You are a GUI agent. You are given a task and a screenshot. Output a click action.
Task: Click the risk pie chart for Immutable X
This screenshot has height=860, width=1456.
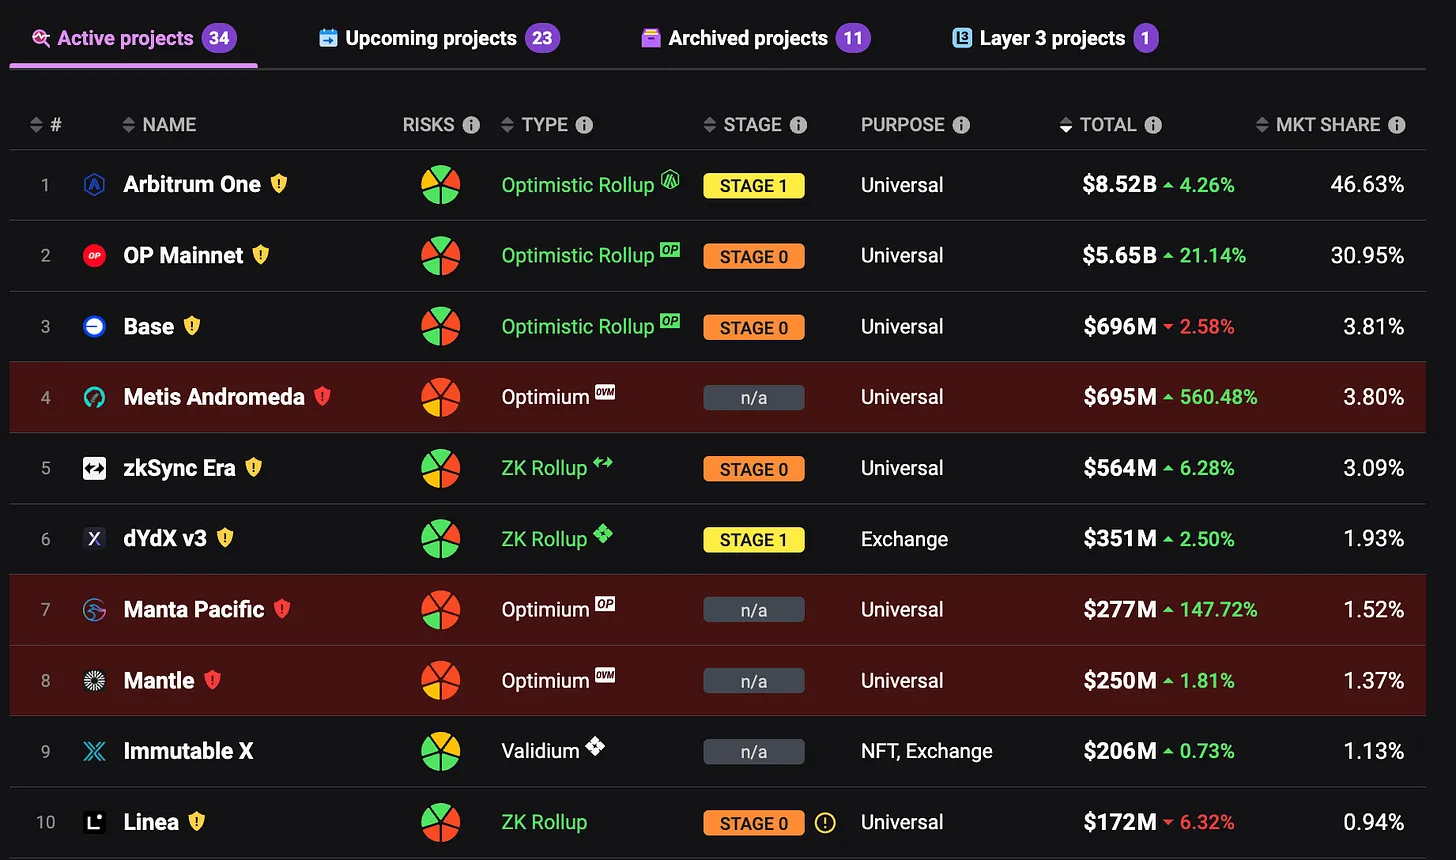tap(440, 751)
